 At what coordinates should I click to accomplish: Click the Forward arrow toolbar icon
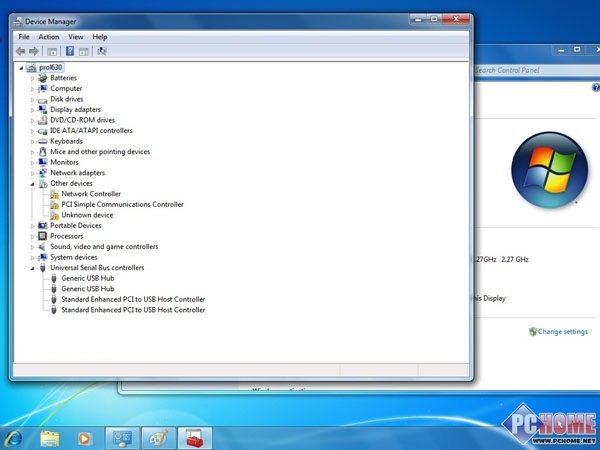coord(34,51)
